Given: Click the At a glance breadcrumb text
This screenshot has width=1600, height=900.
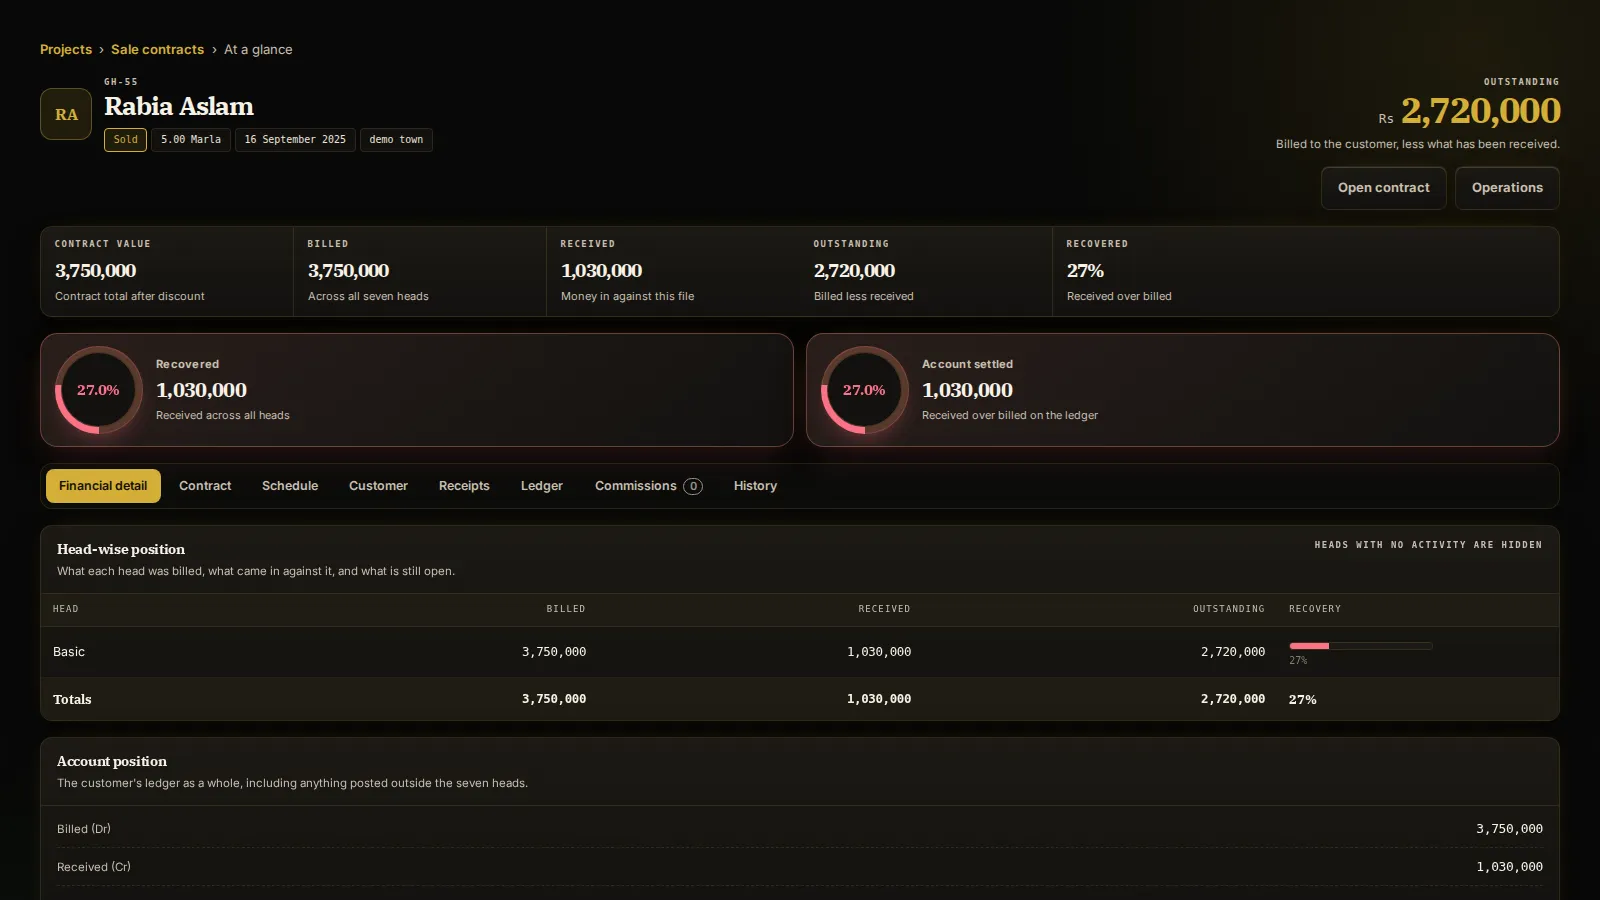Looking at the screenshot, I should click(x=258, y=49).
